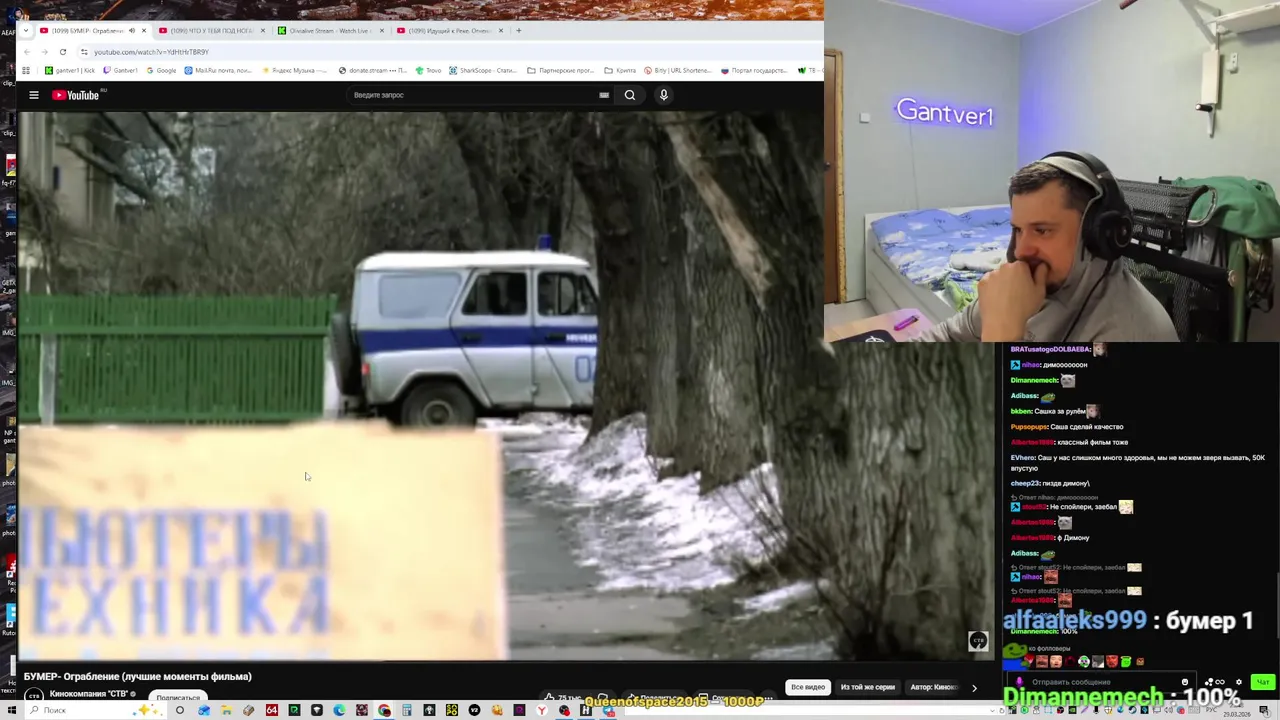Subscribe with the "Подписаться" button
The image size is (1280, 720).
point(178,697)
